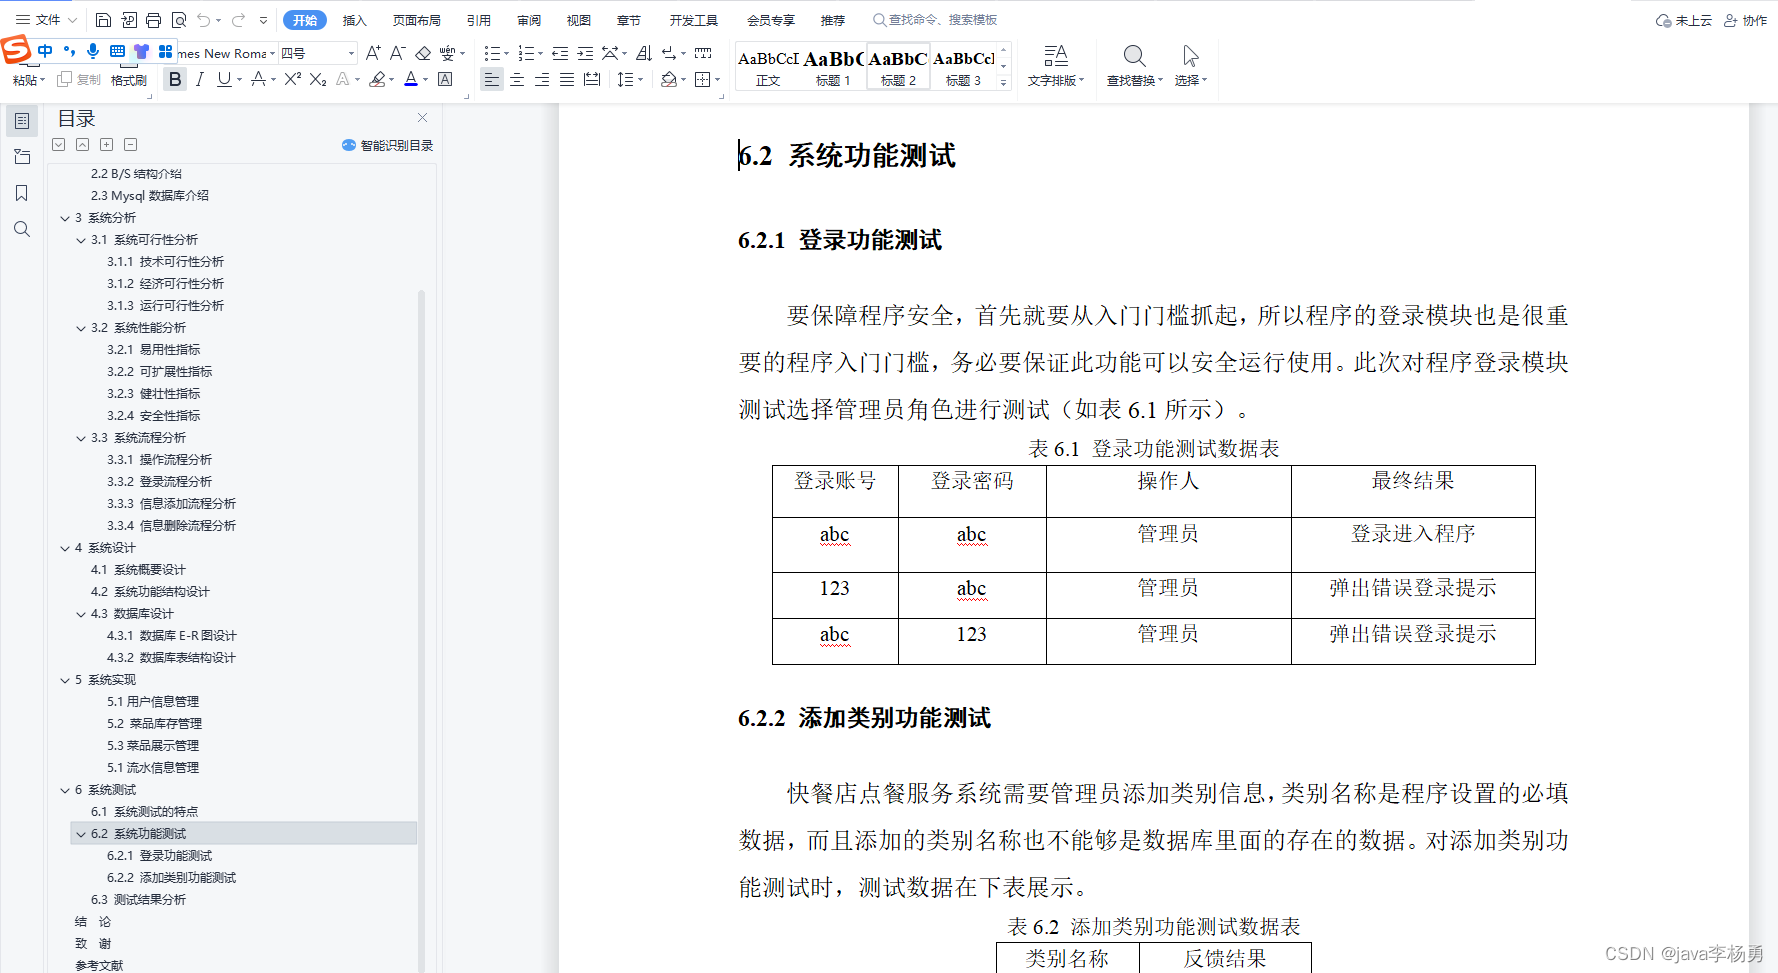Collapse the 3 系统分析 outline node
Image resolution: width=1778 pixels, height=973 pixels.
coord(65,218)
